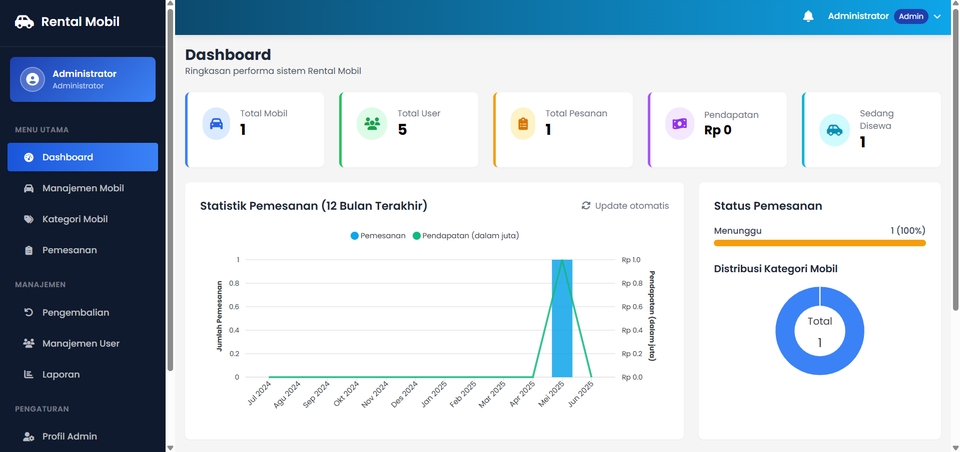Open notifications via the bell icon
The height and width of the screenshot is (452, 960).
808,17
